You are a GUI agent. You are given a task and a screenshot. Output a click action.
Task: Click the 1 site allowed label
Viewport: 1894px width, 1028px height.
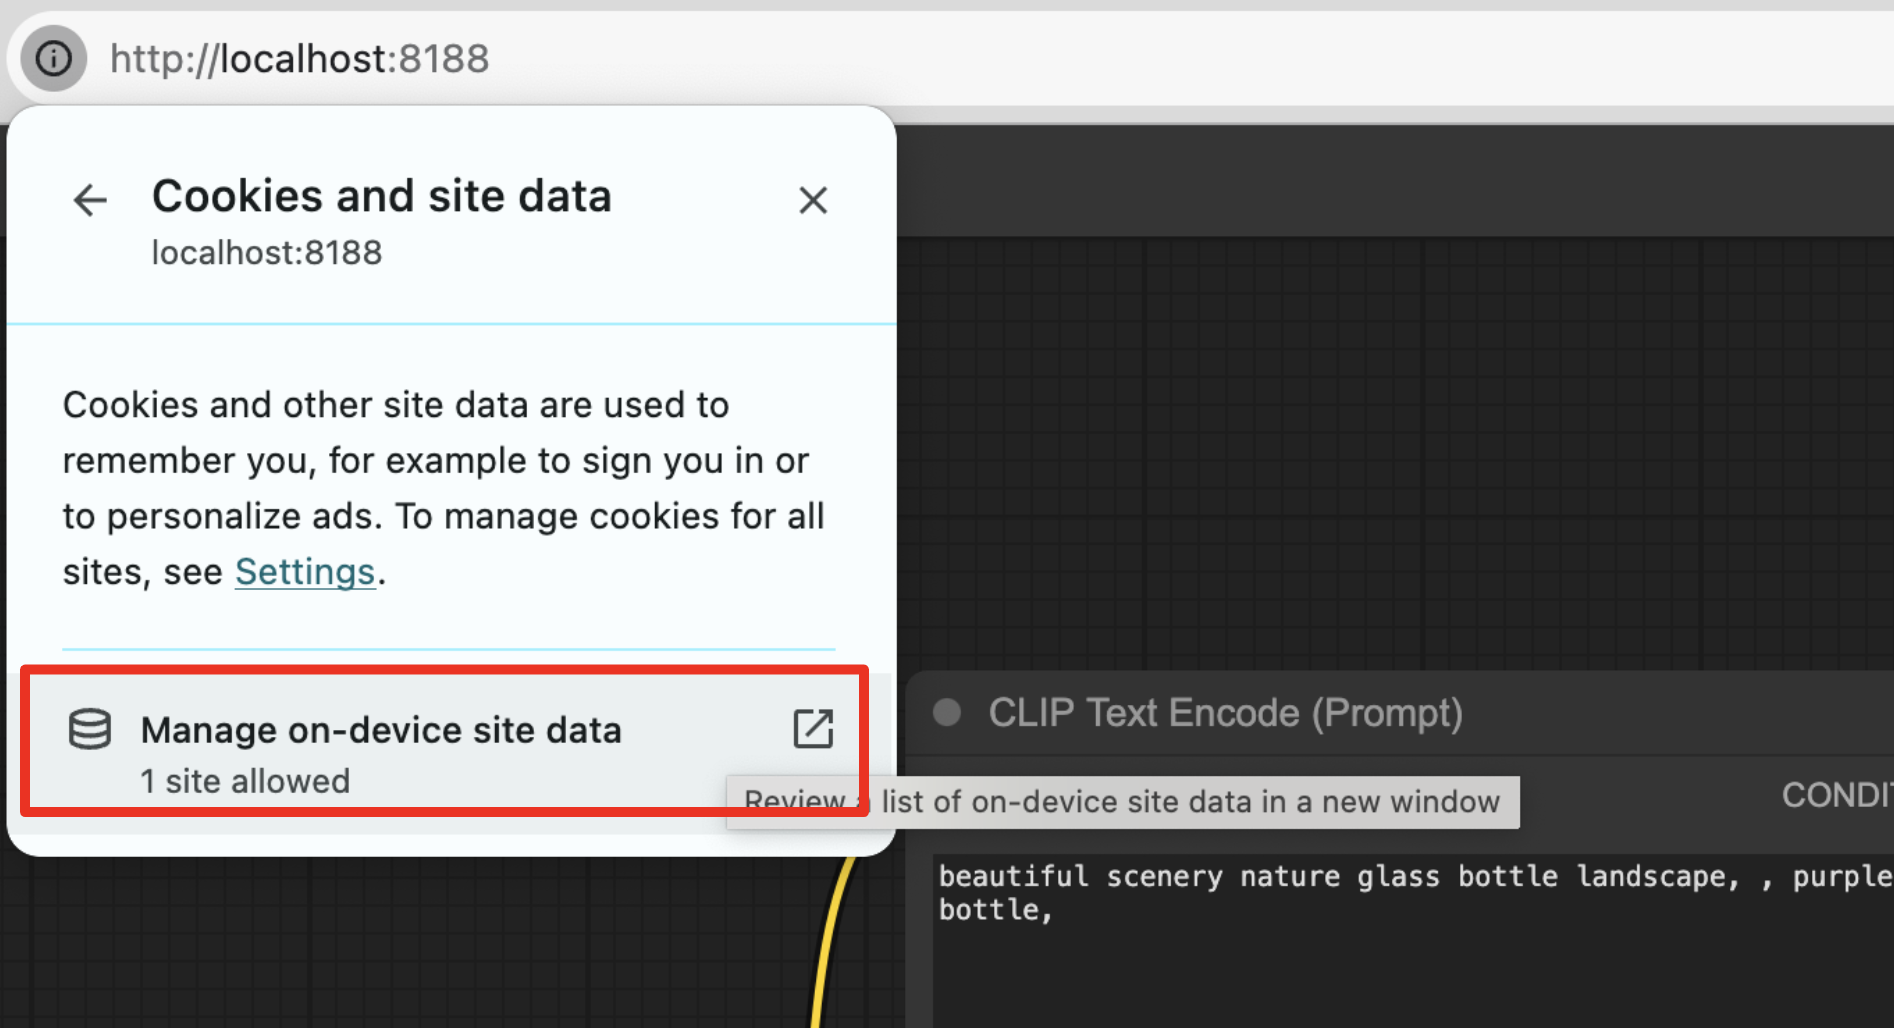[x=245, y=781]
